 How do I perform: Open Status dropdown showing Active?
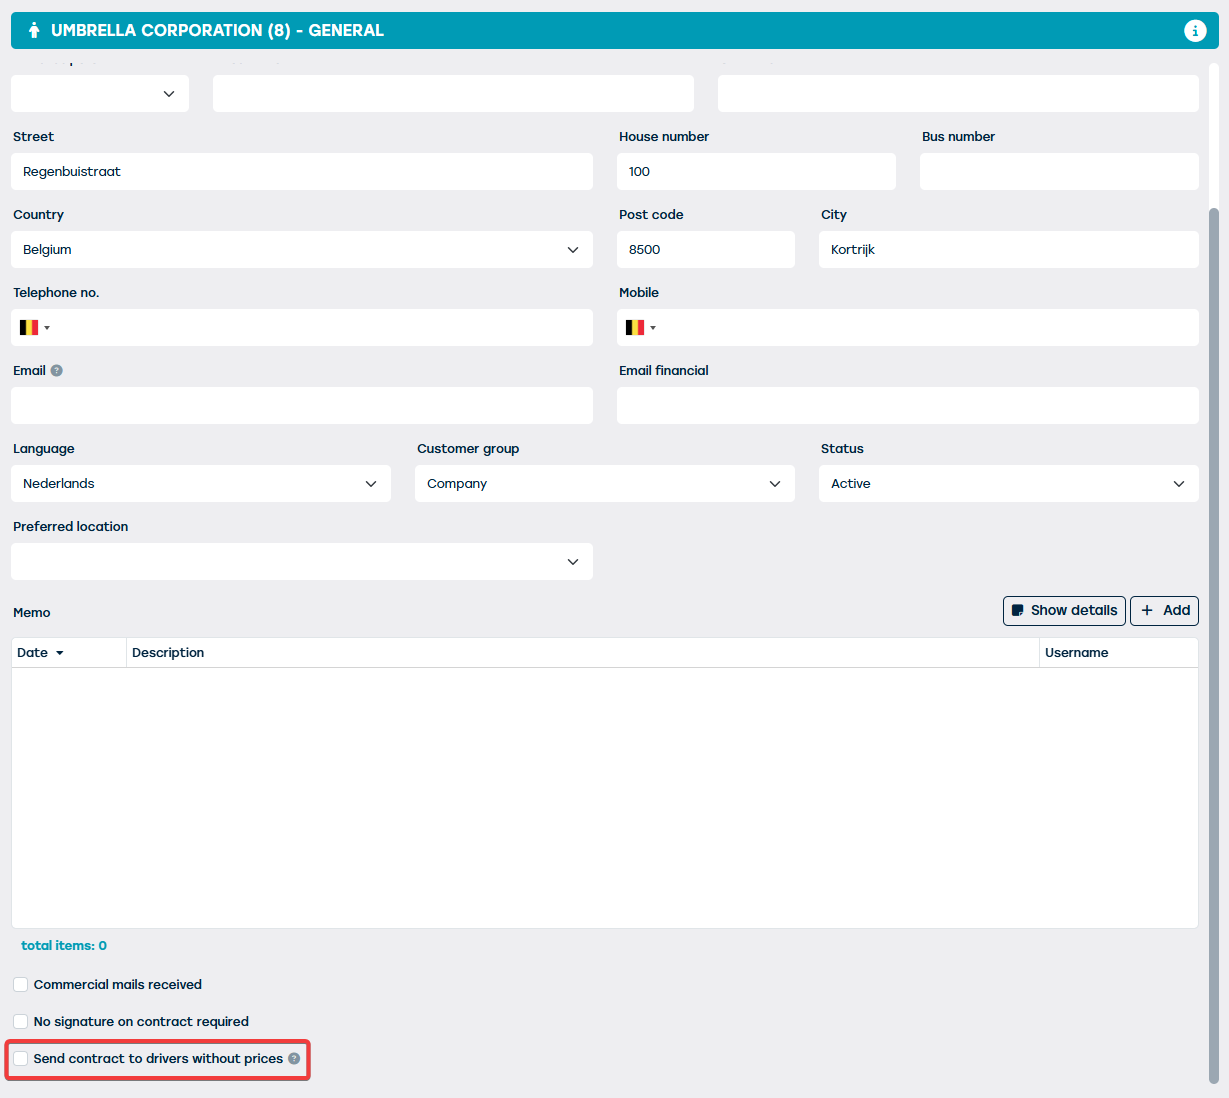coord(1009,484)
